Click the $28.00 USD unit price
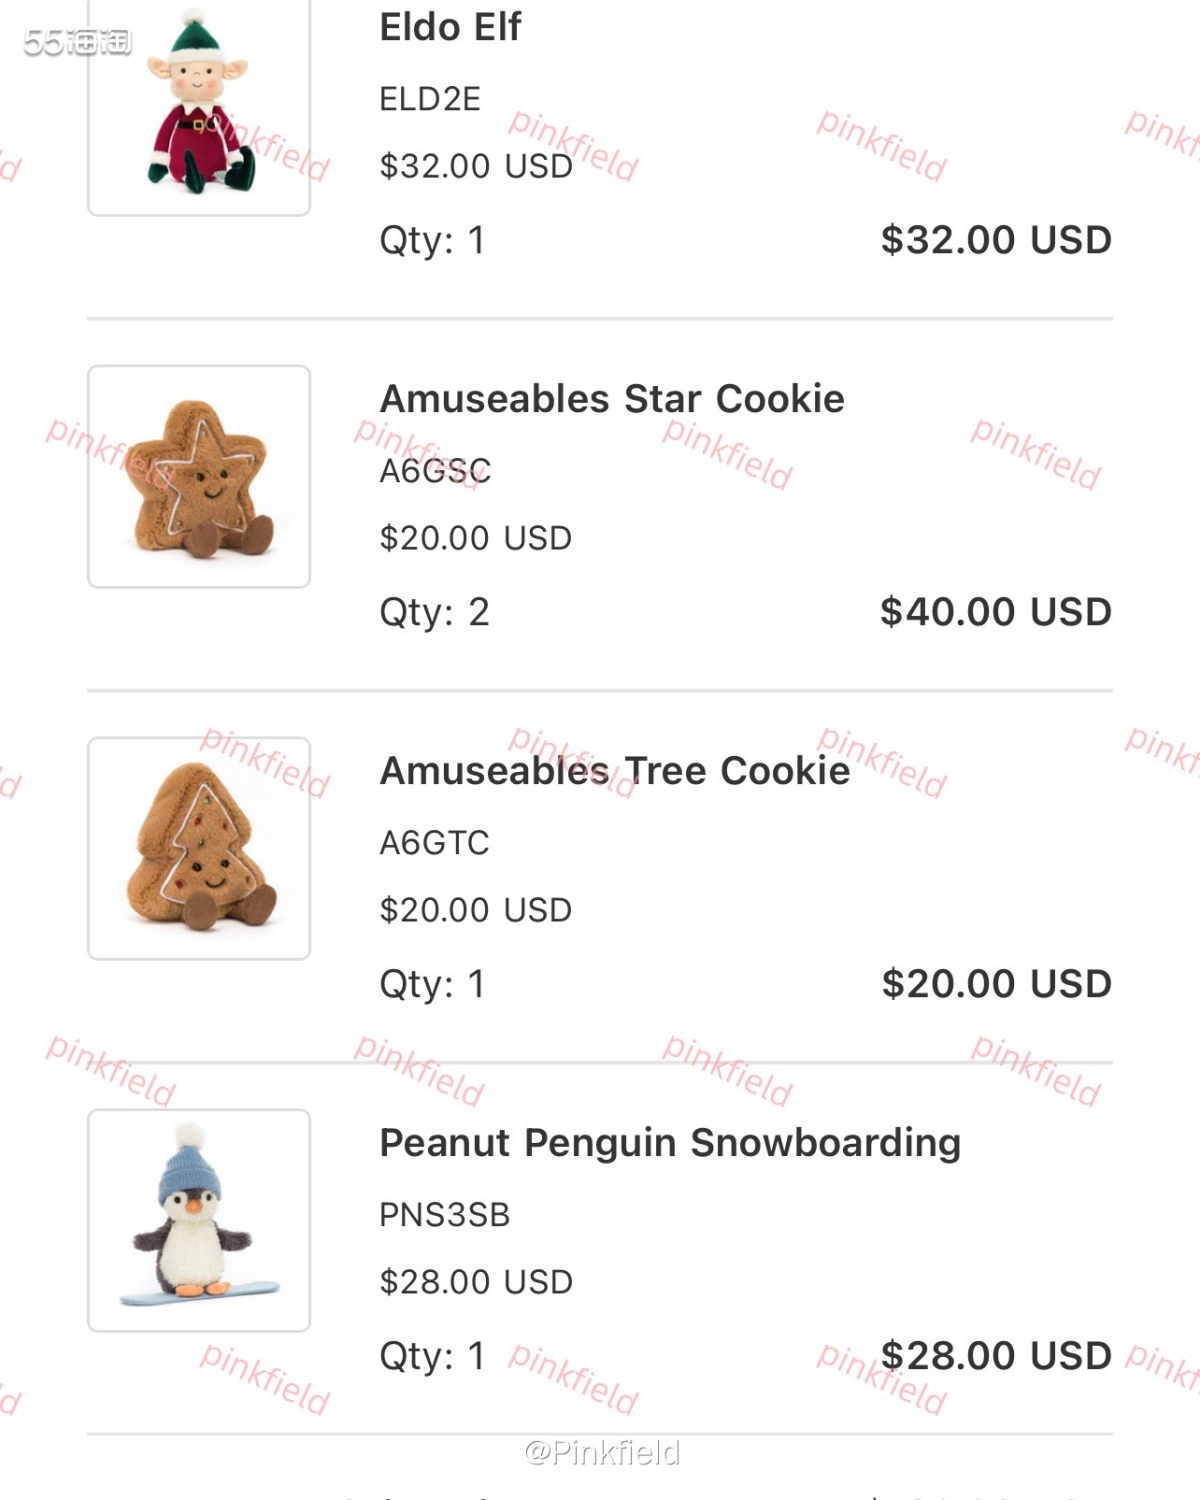Image resolution: width=1200 pixels, height=1500 pixels. [476, 1282]
